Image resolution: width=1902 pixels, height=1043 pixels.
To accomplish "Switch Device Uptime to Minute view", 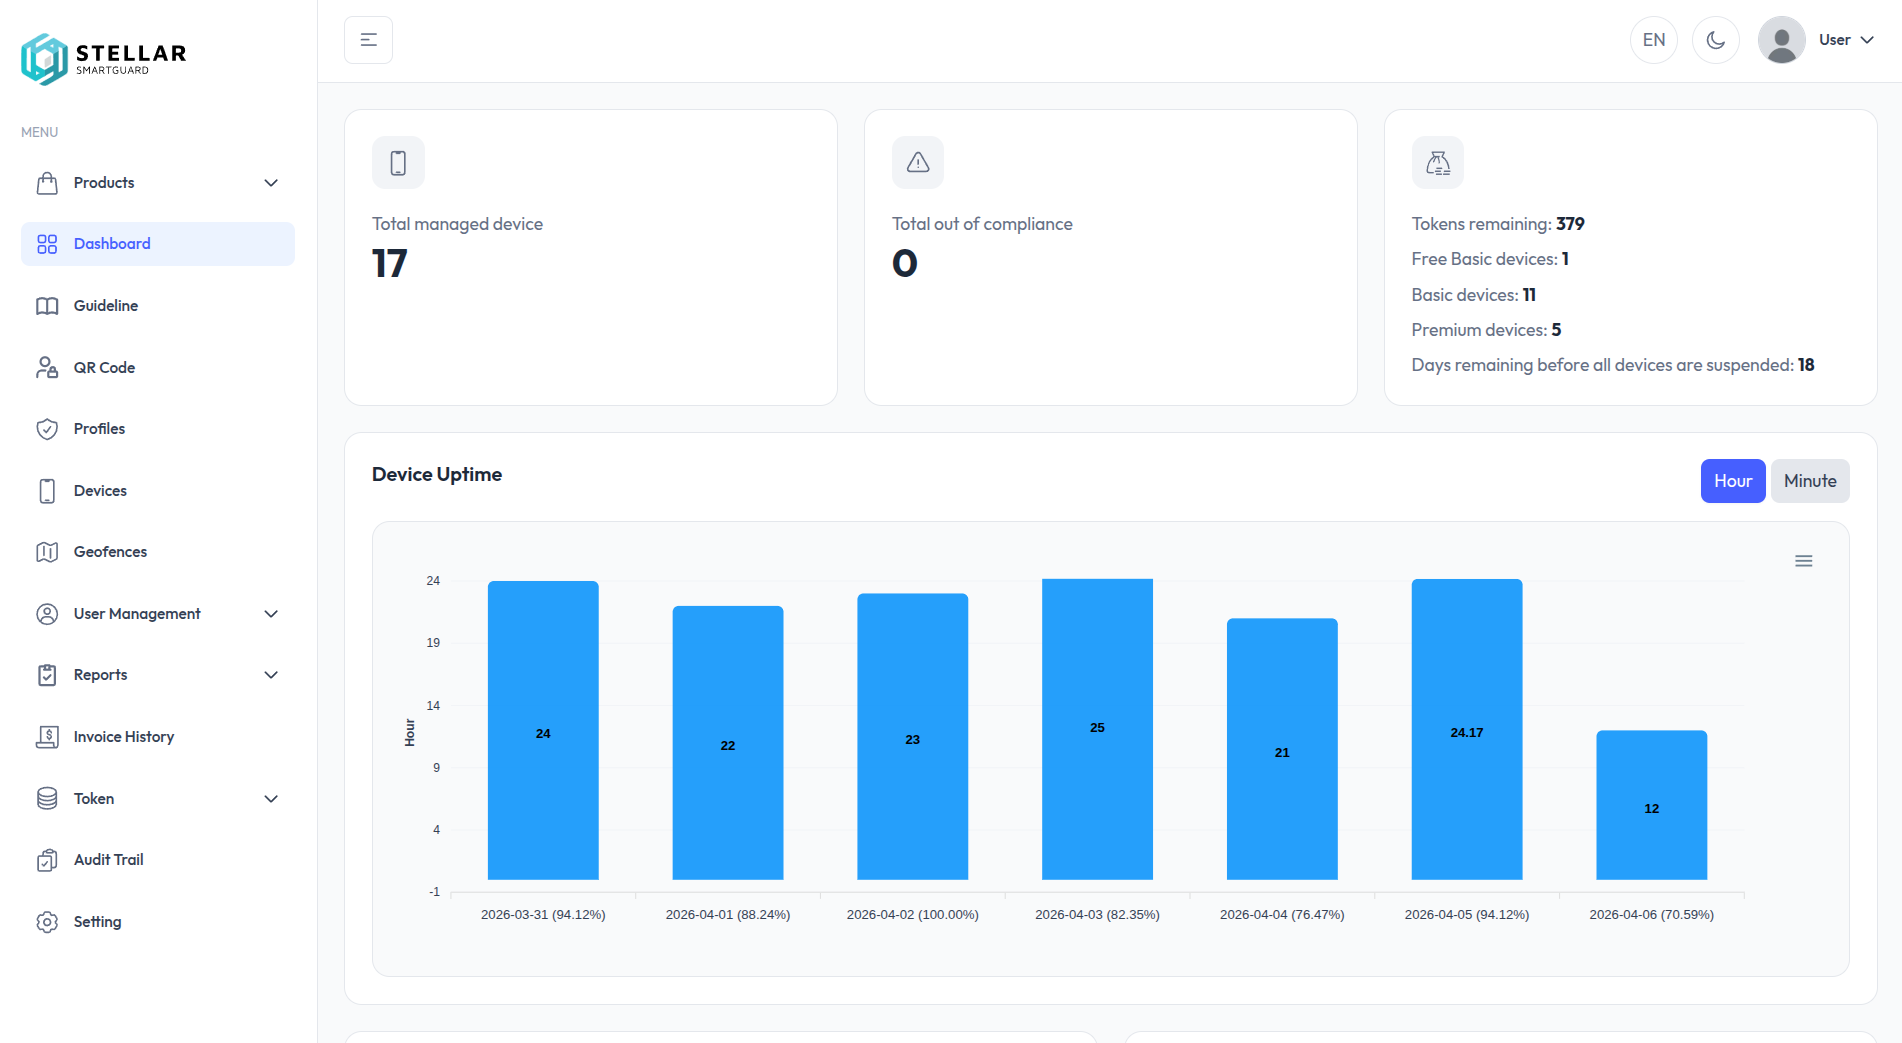I will pyautogui.click(x=1809, y=481).
